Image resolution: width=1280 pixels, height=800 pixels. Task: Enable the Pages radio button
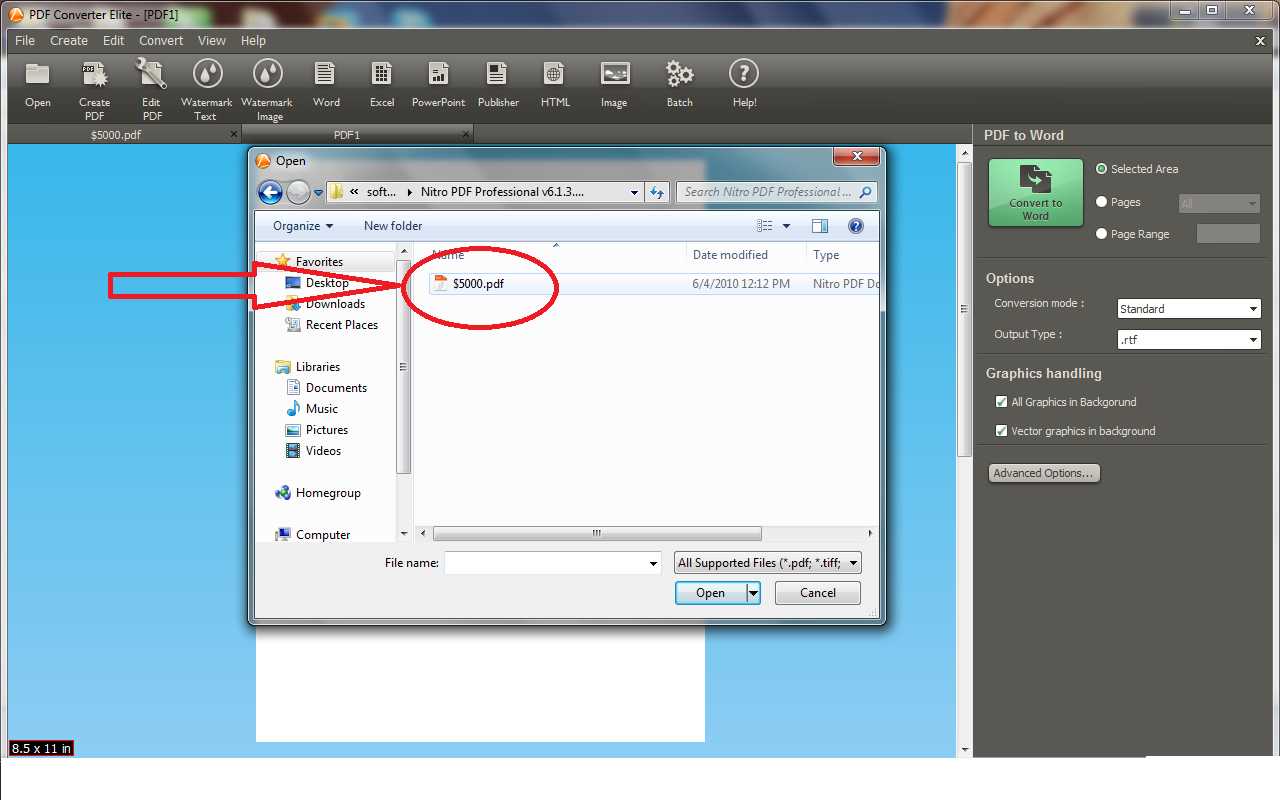pyautogui.click(x=1101, y=201)
